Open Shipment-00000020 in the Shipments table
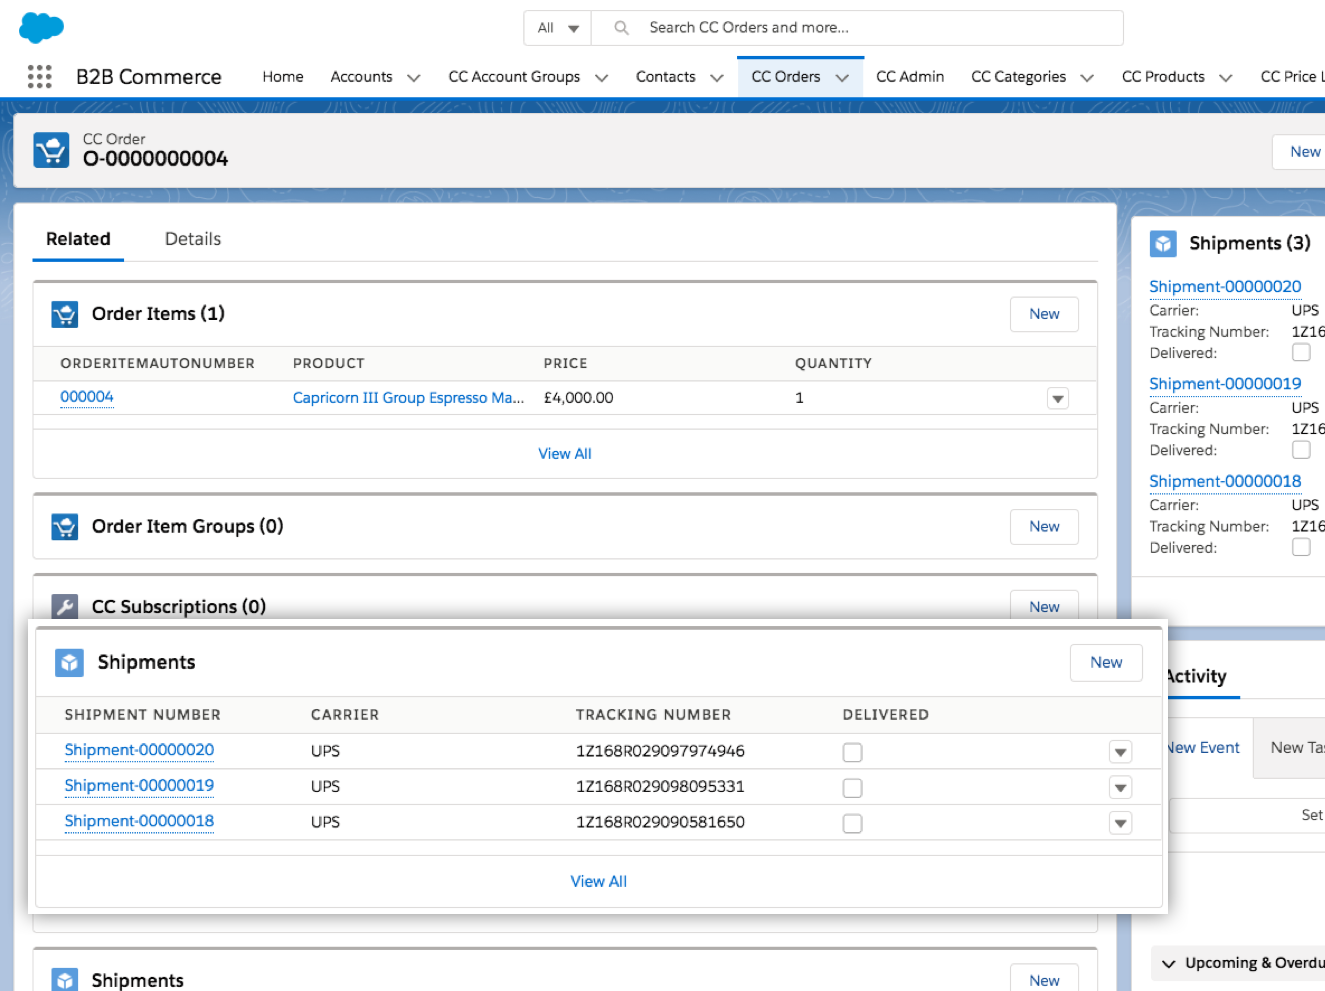This screenshot has height=991, width=1325. [139, 750]
